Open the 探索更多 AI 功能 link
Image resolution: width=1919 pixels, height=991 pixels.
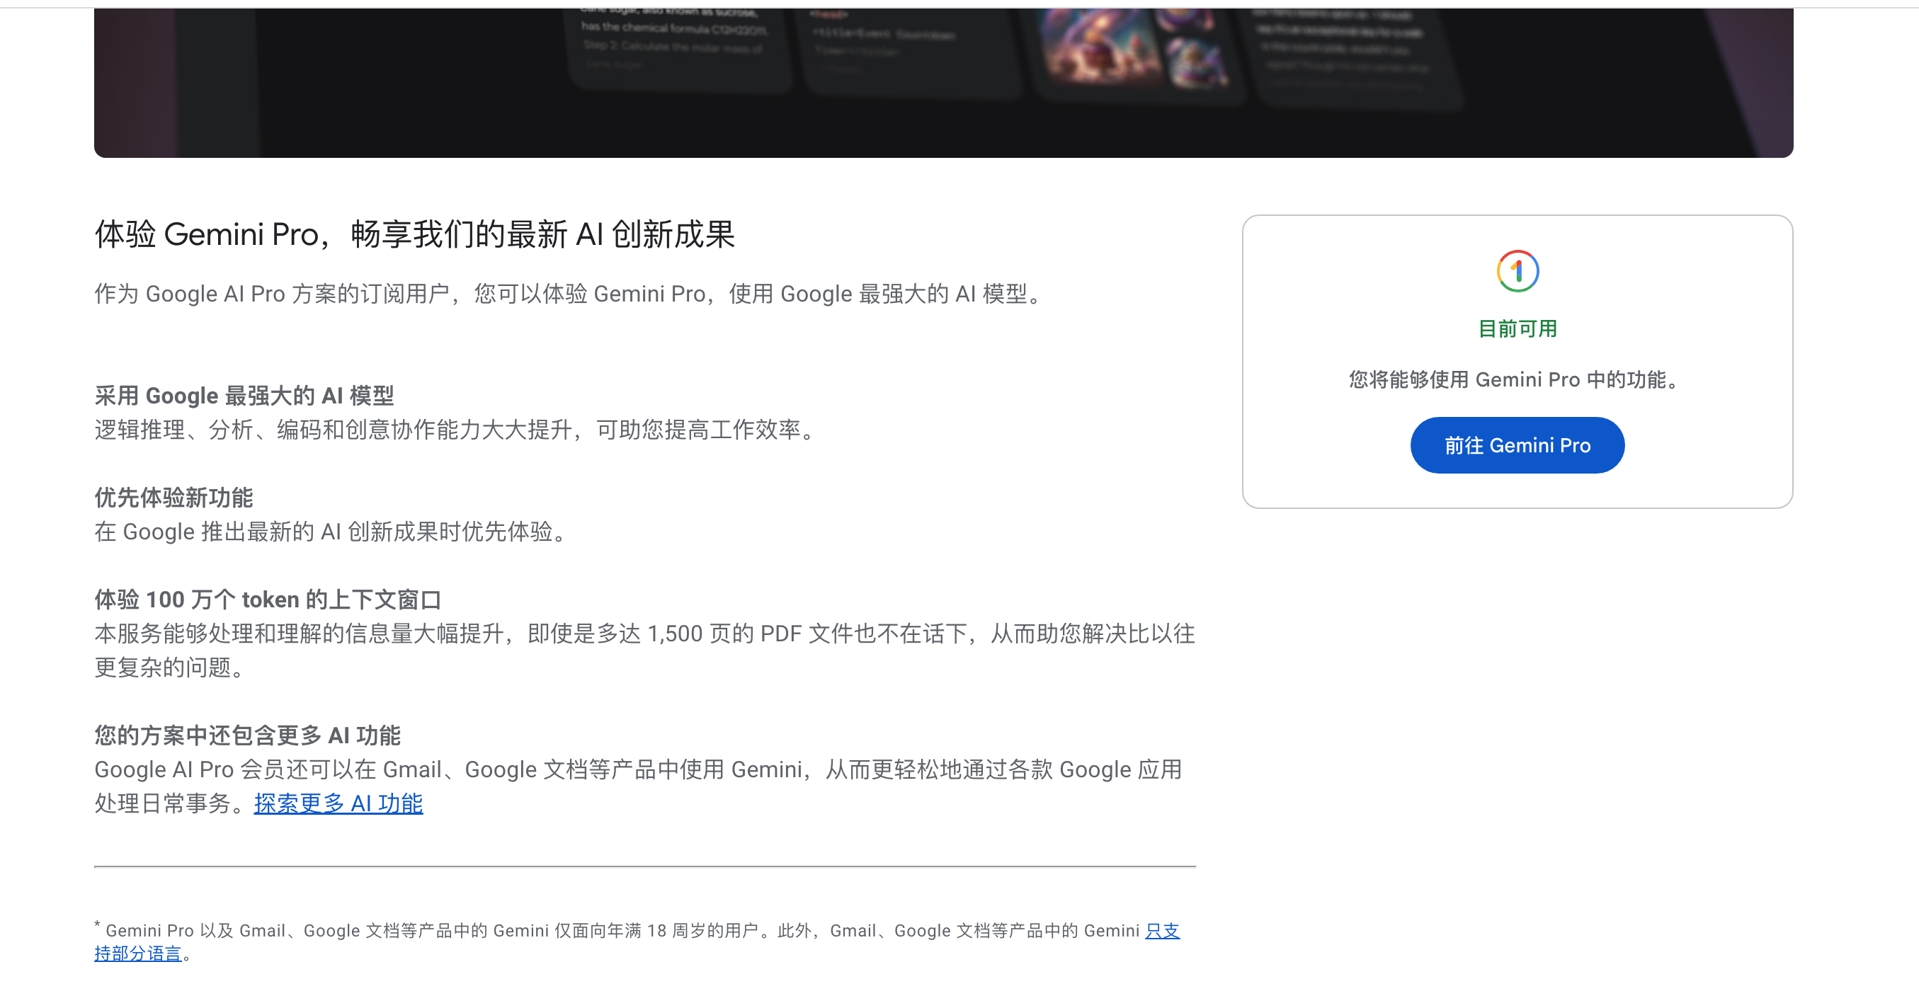338,803
